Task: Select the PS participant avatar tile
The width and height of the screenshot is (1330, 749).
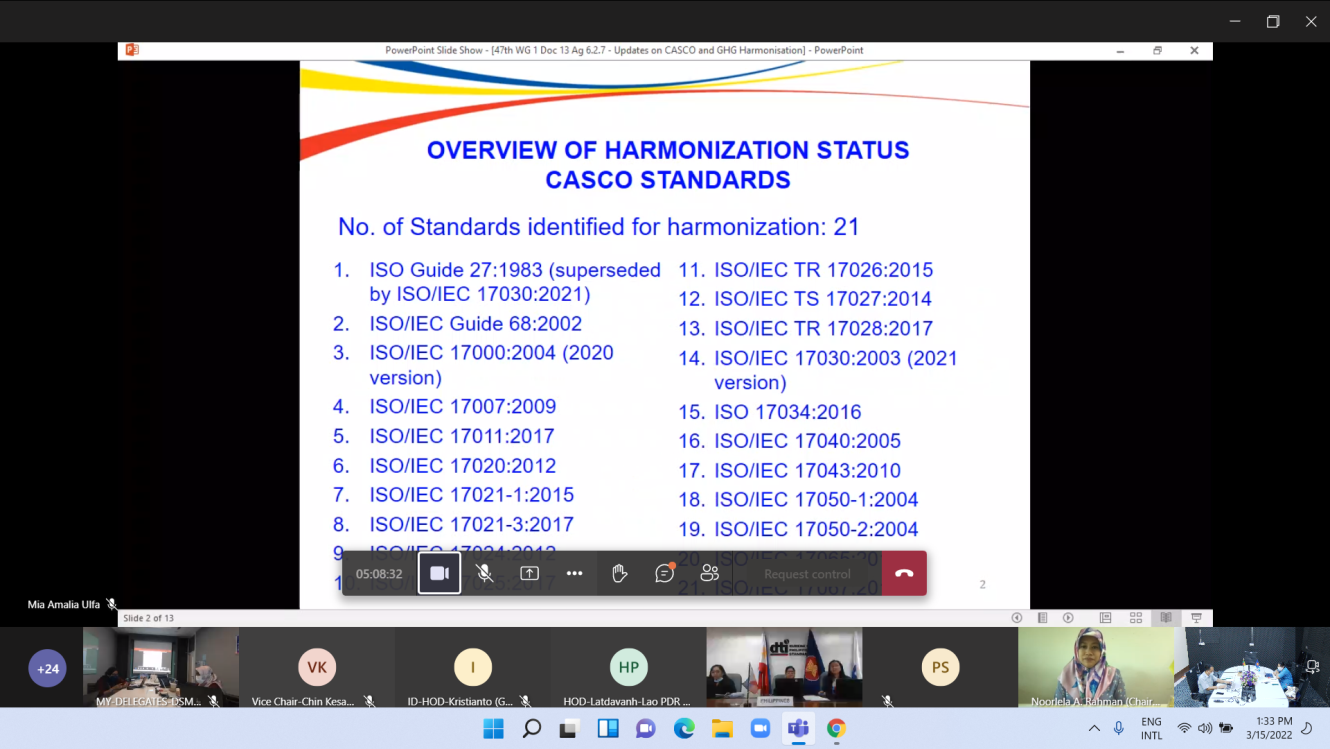Action: point(940,667)
